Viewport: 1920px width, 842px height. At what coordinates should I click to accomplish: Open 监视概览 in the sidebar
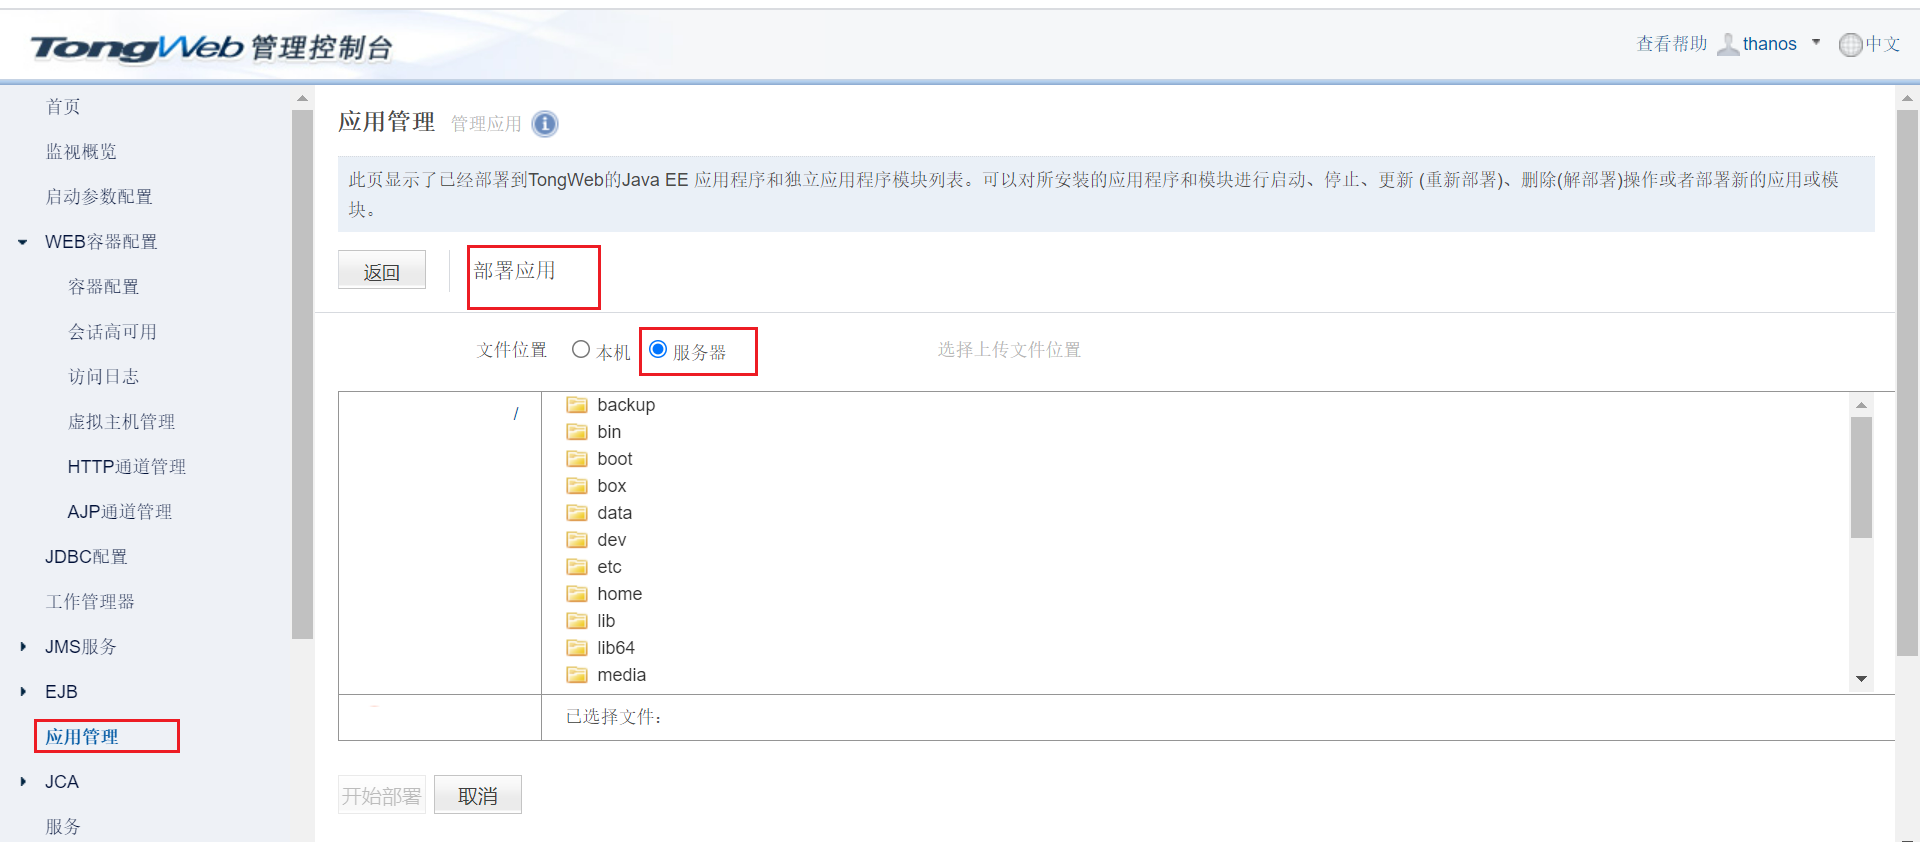(x=81, y=152)
